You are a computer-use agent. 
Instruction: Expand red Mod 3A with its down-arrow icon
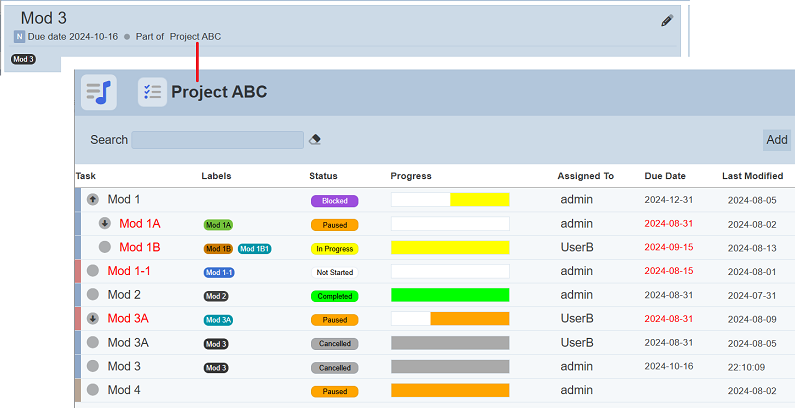tap(93, 319)
